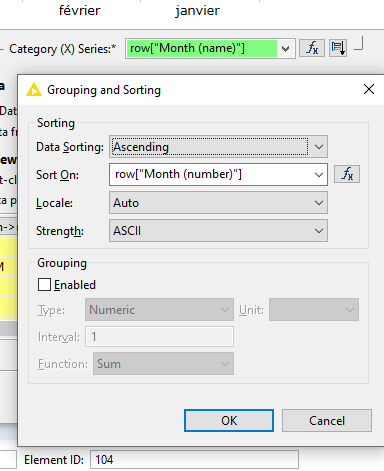Open the Strength ASCII dropdown

[x=218, y=231]
